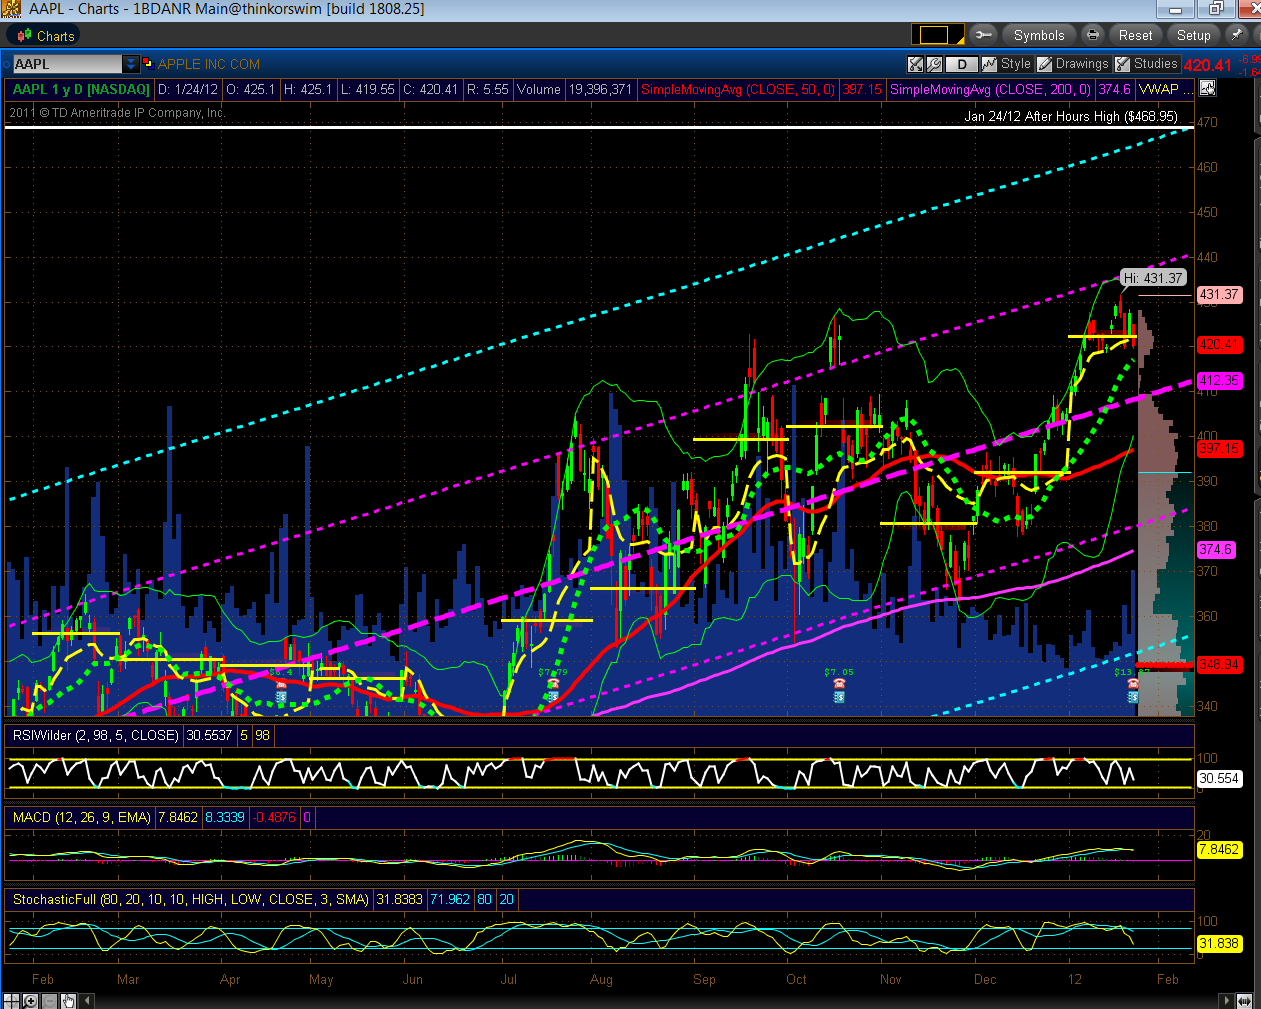
Task: Click the AAPL symbol input field
Action: pyautogui.click(x=68, y=64)
